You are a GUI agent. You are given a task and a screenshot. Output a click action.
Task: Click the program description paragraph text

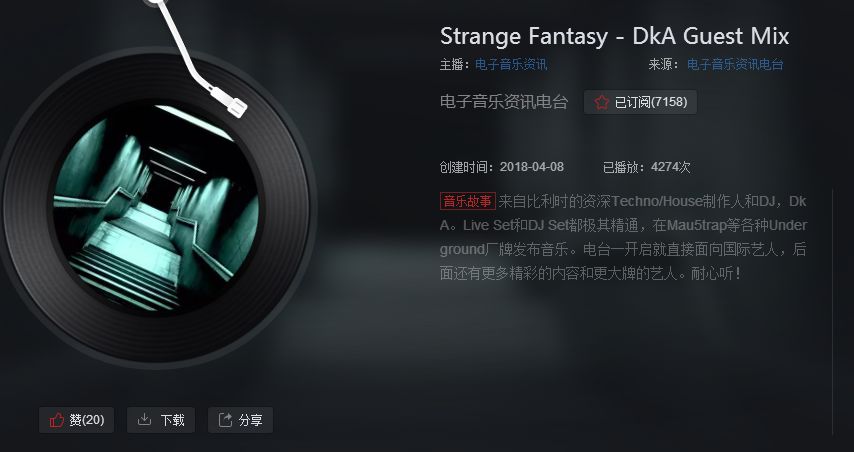coord(623,237)
